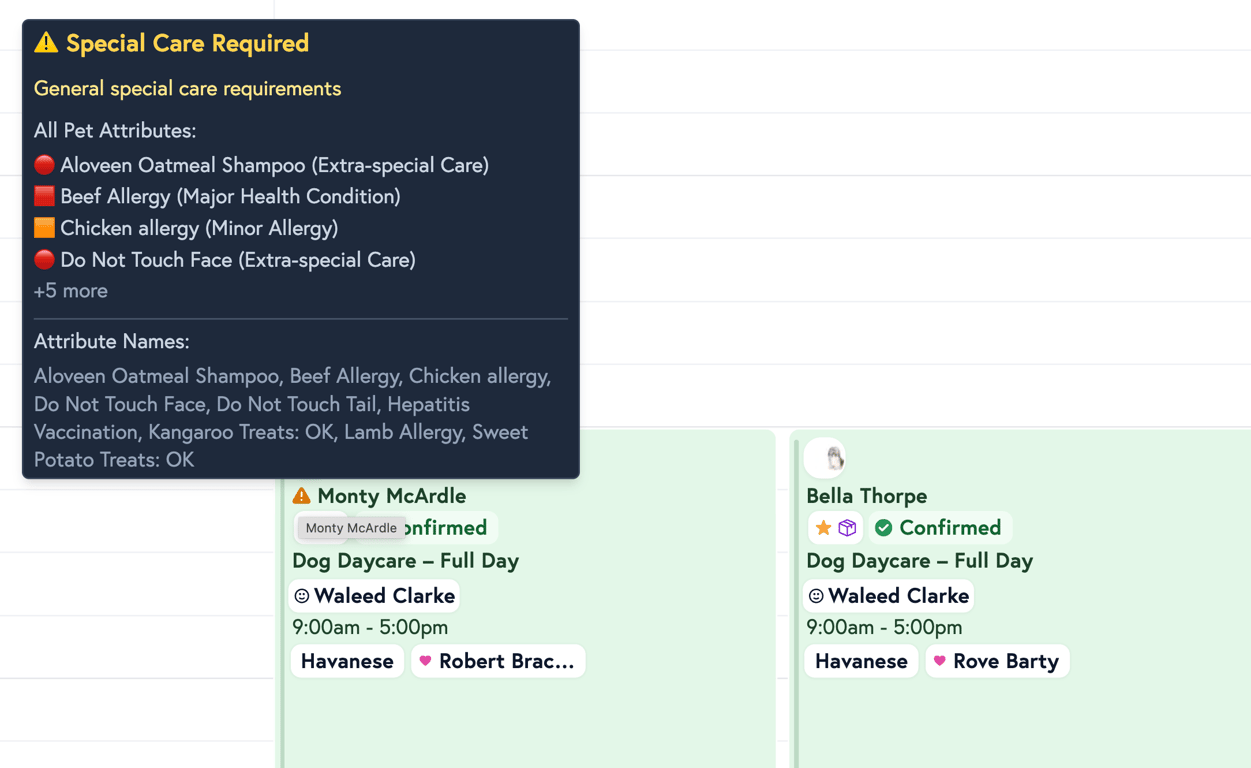Click the green check icon in Bella's Confirmed badge

tap(883, 528)
